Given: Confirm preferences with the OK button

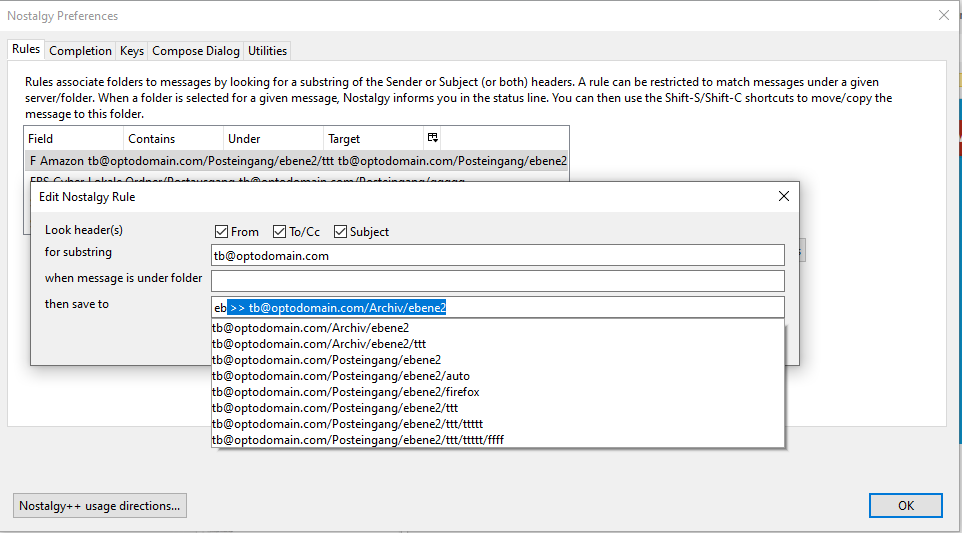Looking at the screenshot, I should pos(906,506).
